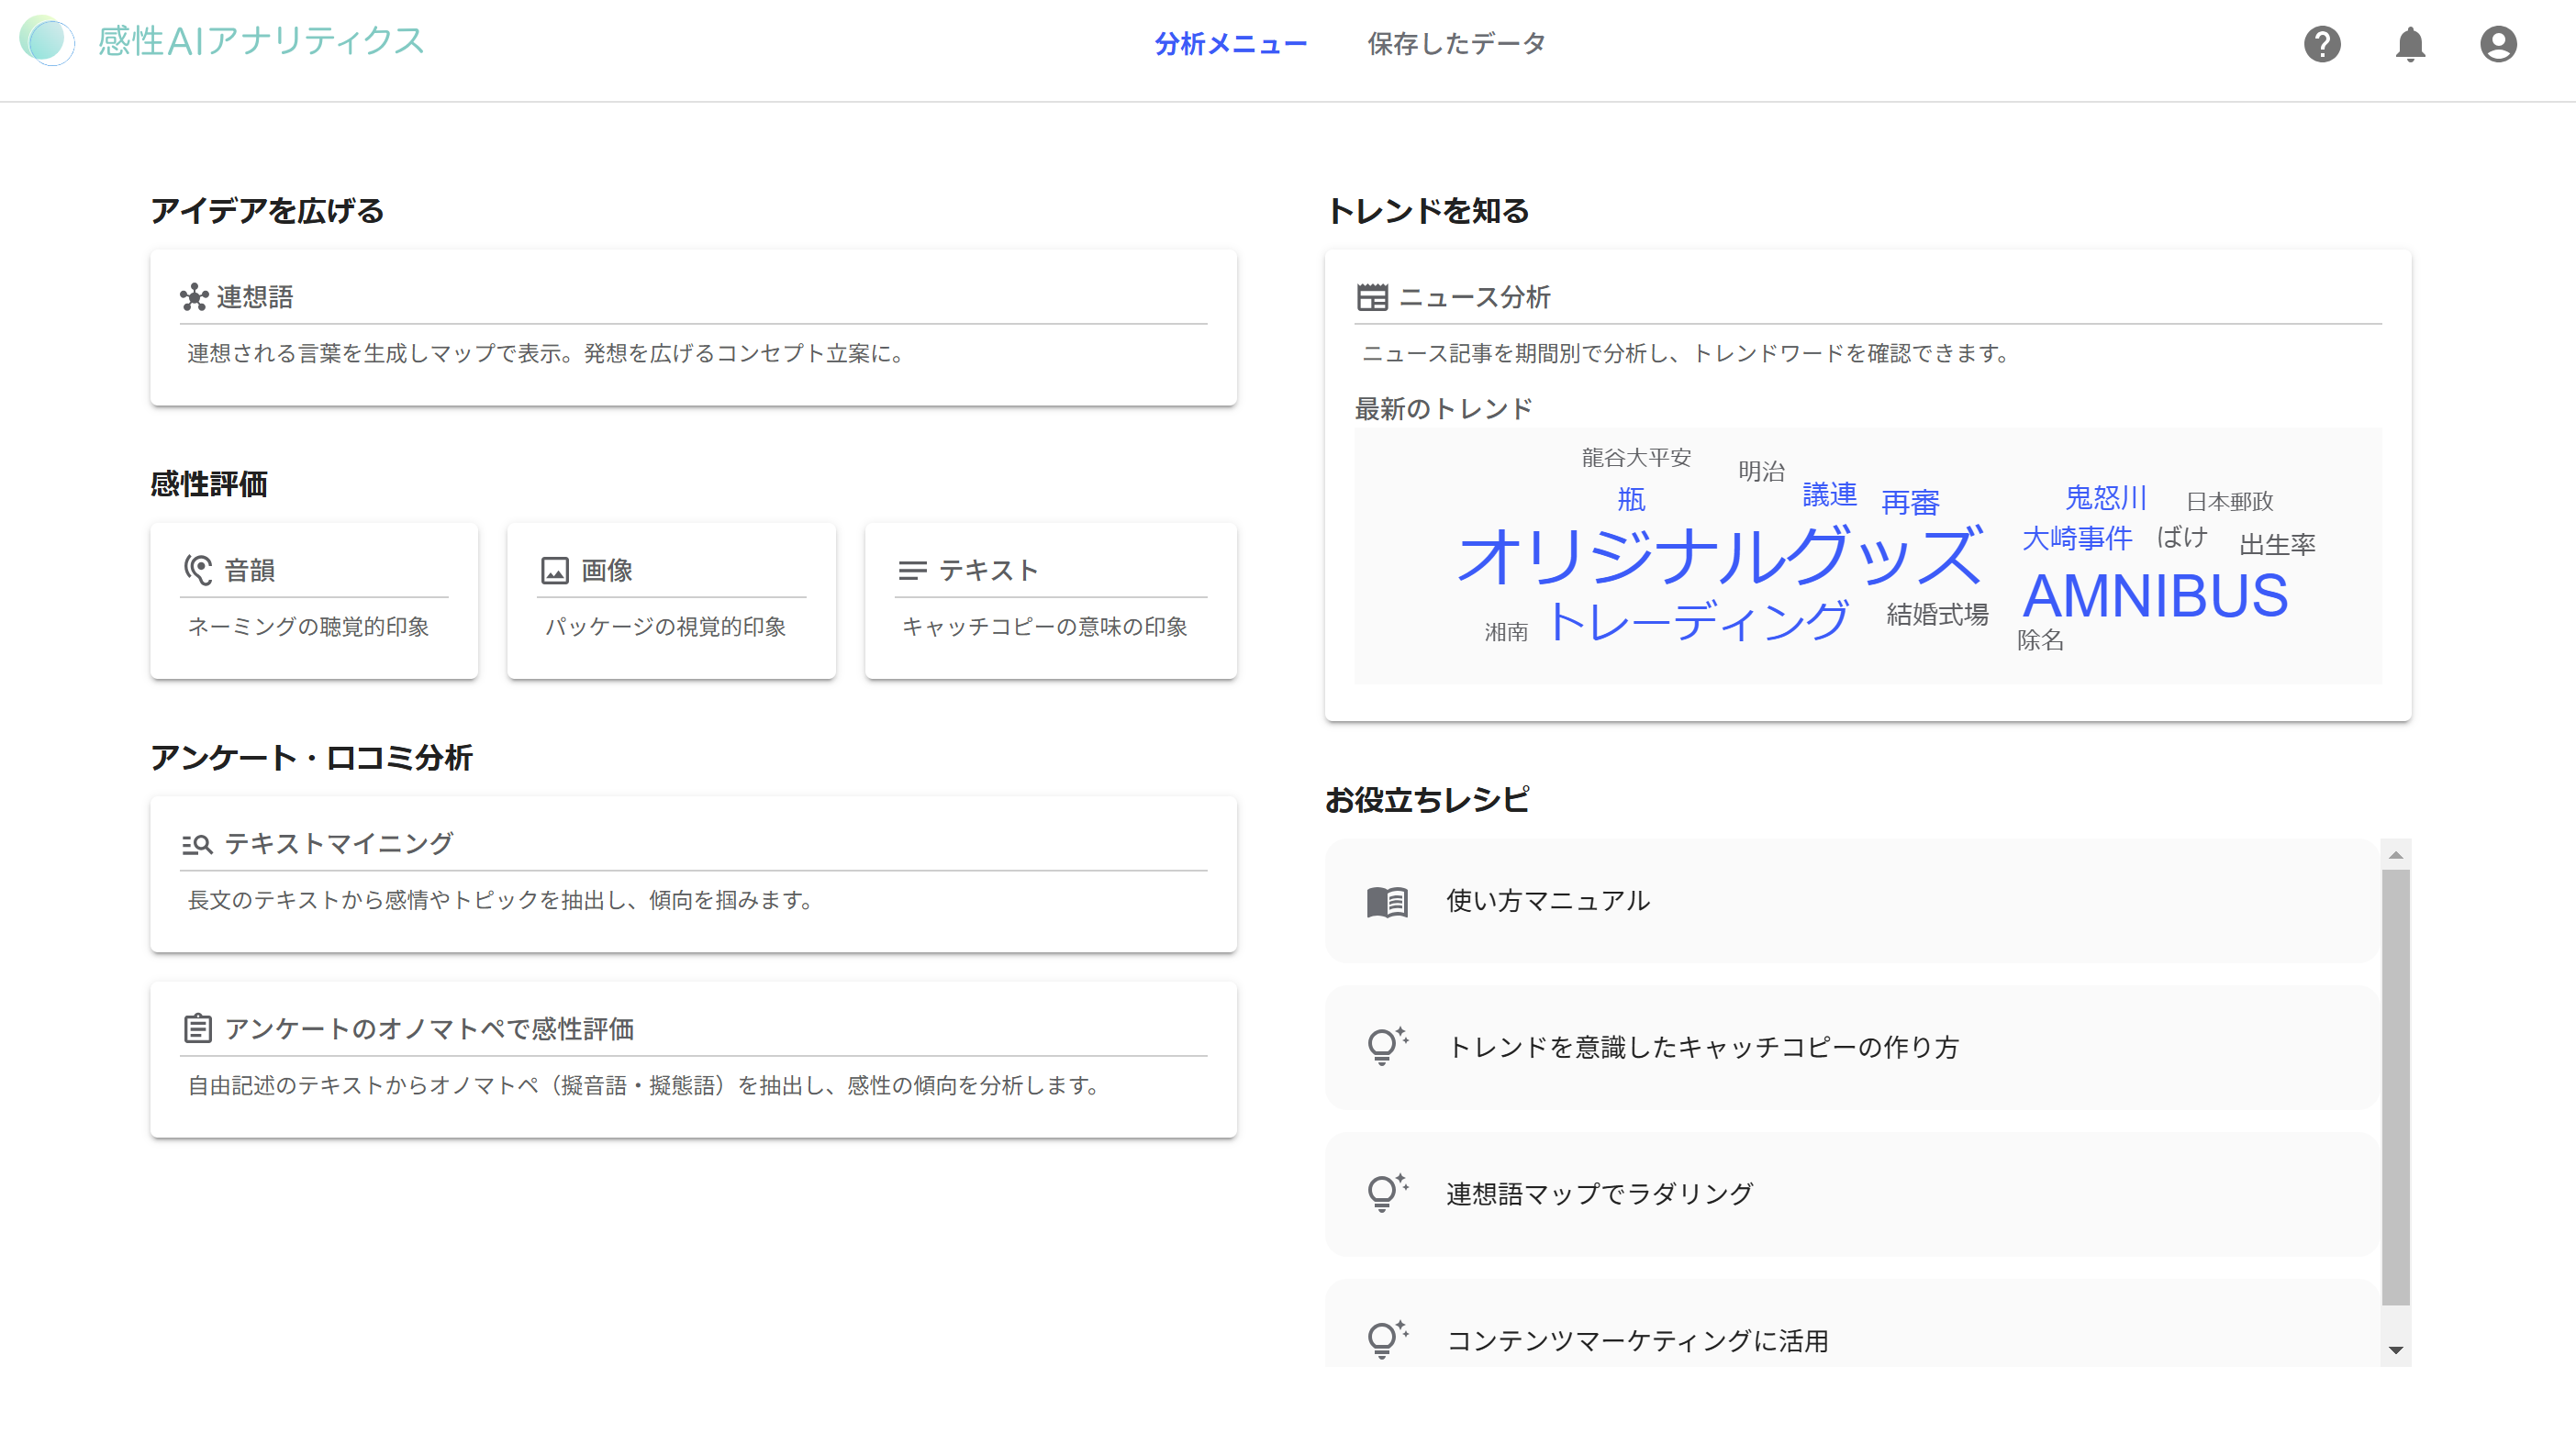The image size is (2576, 1444).
Task: Open notifications bell icon
Action: (x=2410, y=44)
